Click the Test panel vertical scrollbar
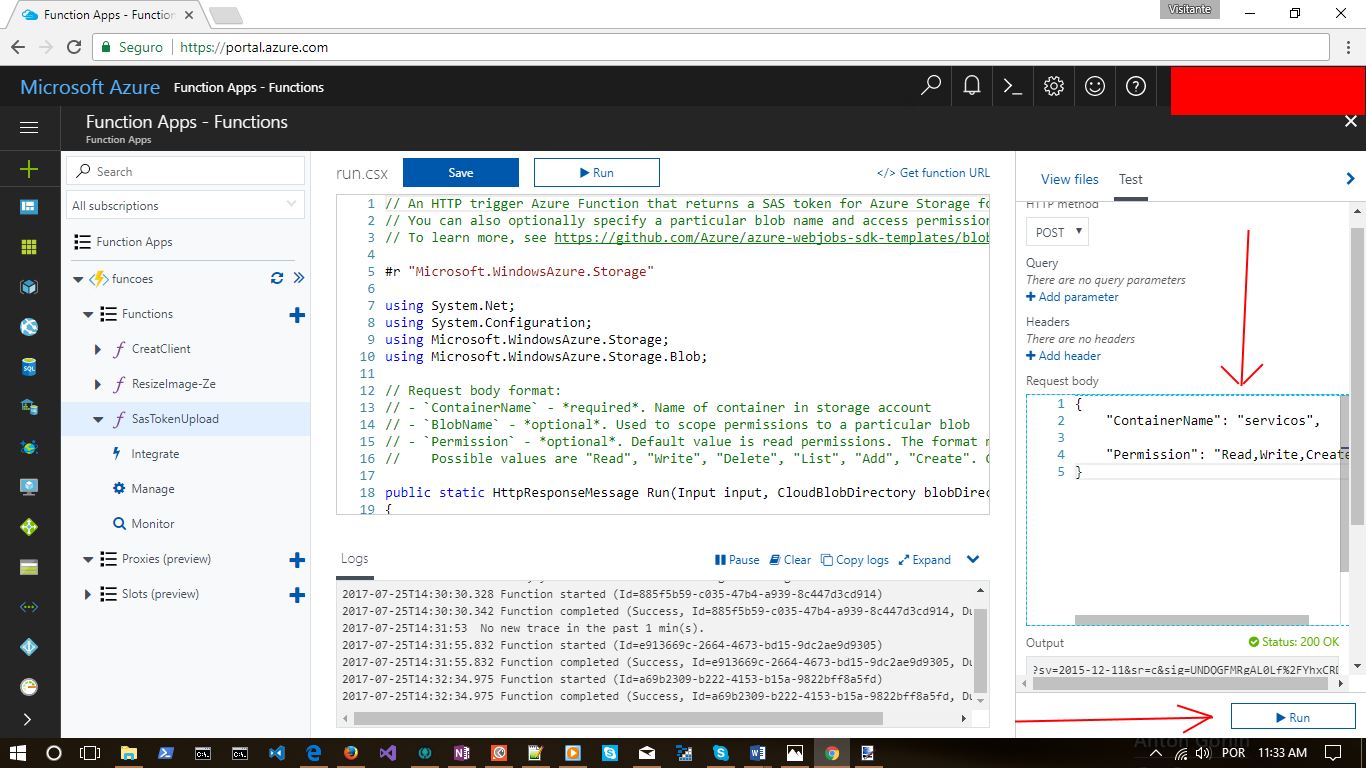 (x=1357, y=376)
